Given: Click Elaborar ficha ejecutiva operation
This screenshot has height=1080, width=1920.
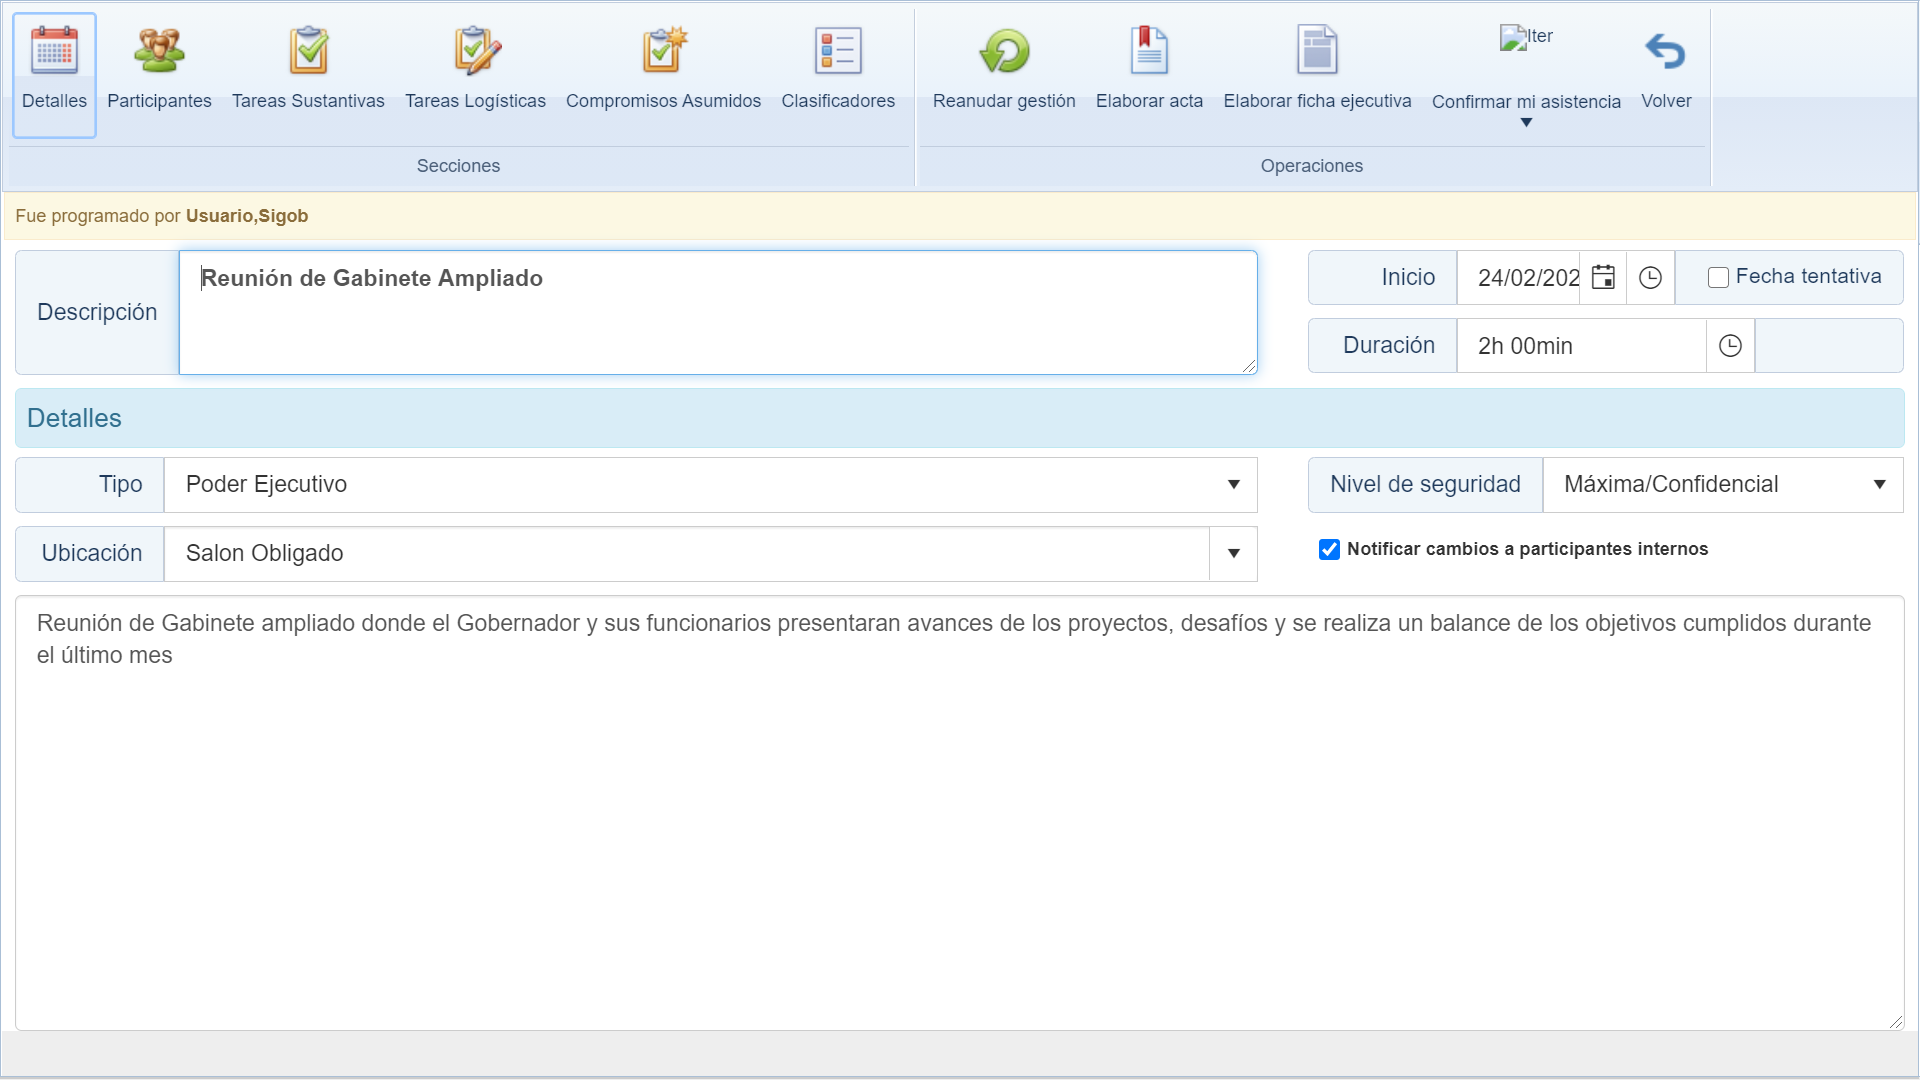Looking at the screenshot, I should [1317, 74].
